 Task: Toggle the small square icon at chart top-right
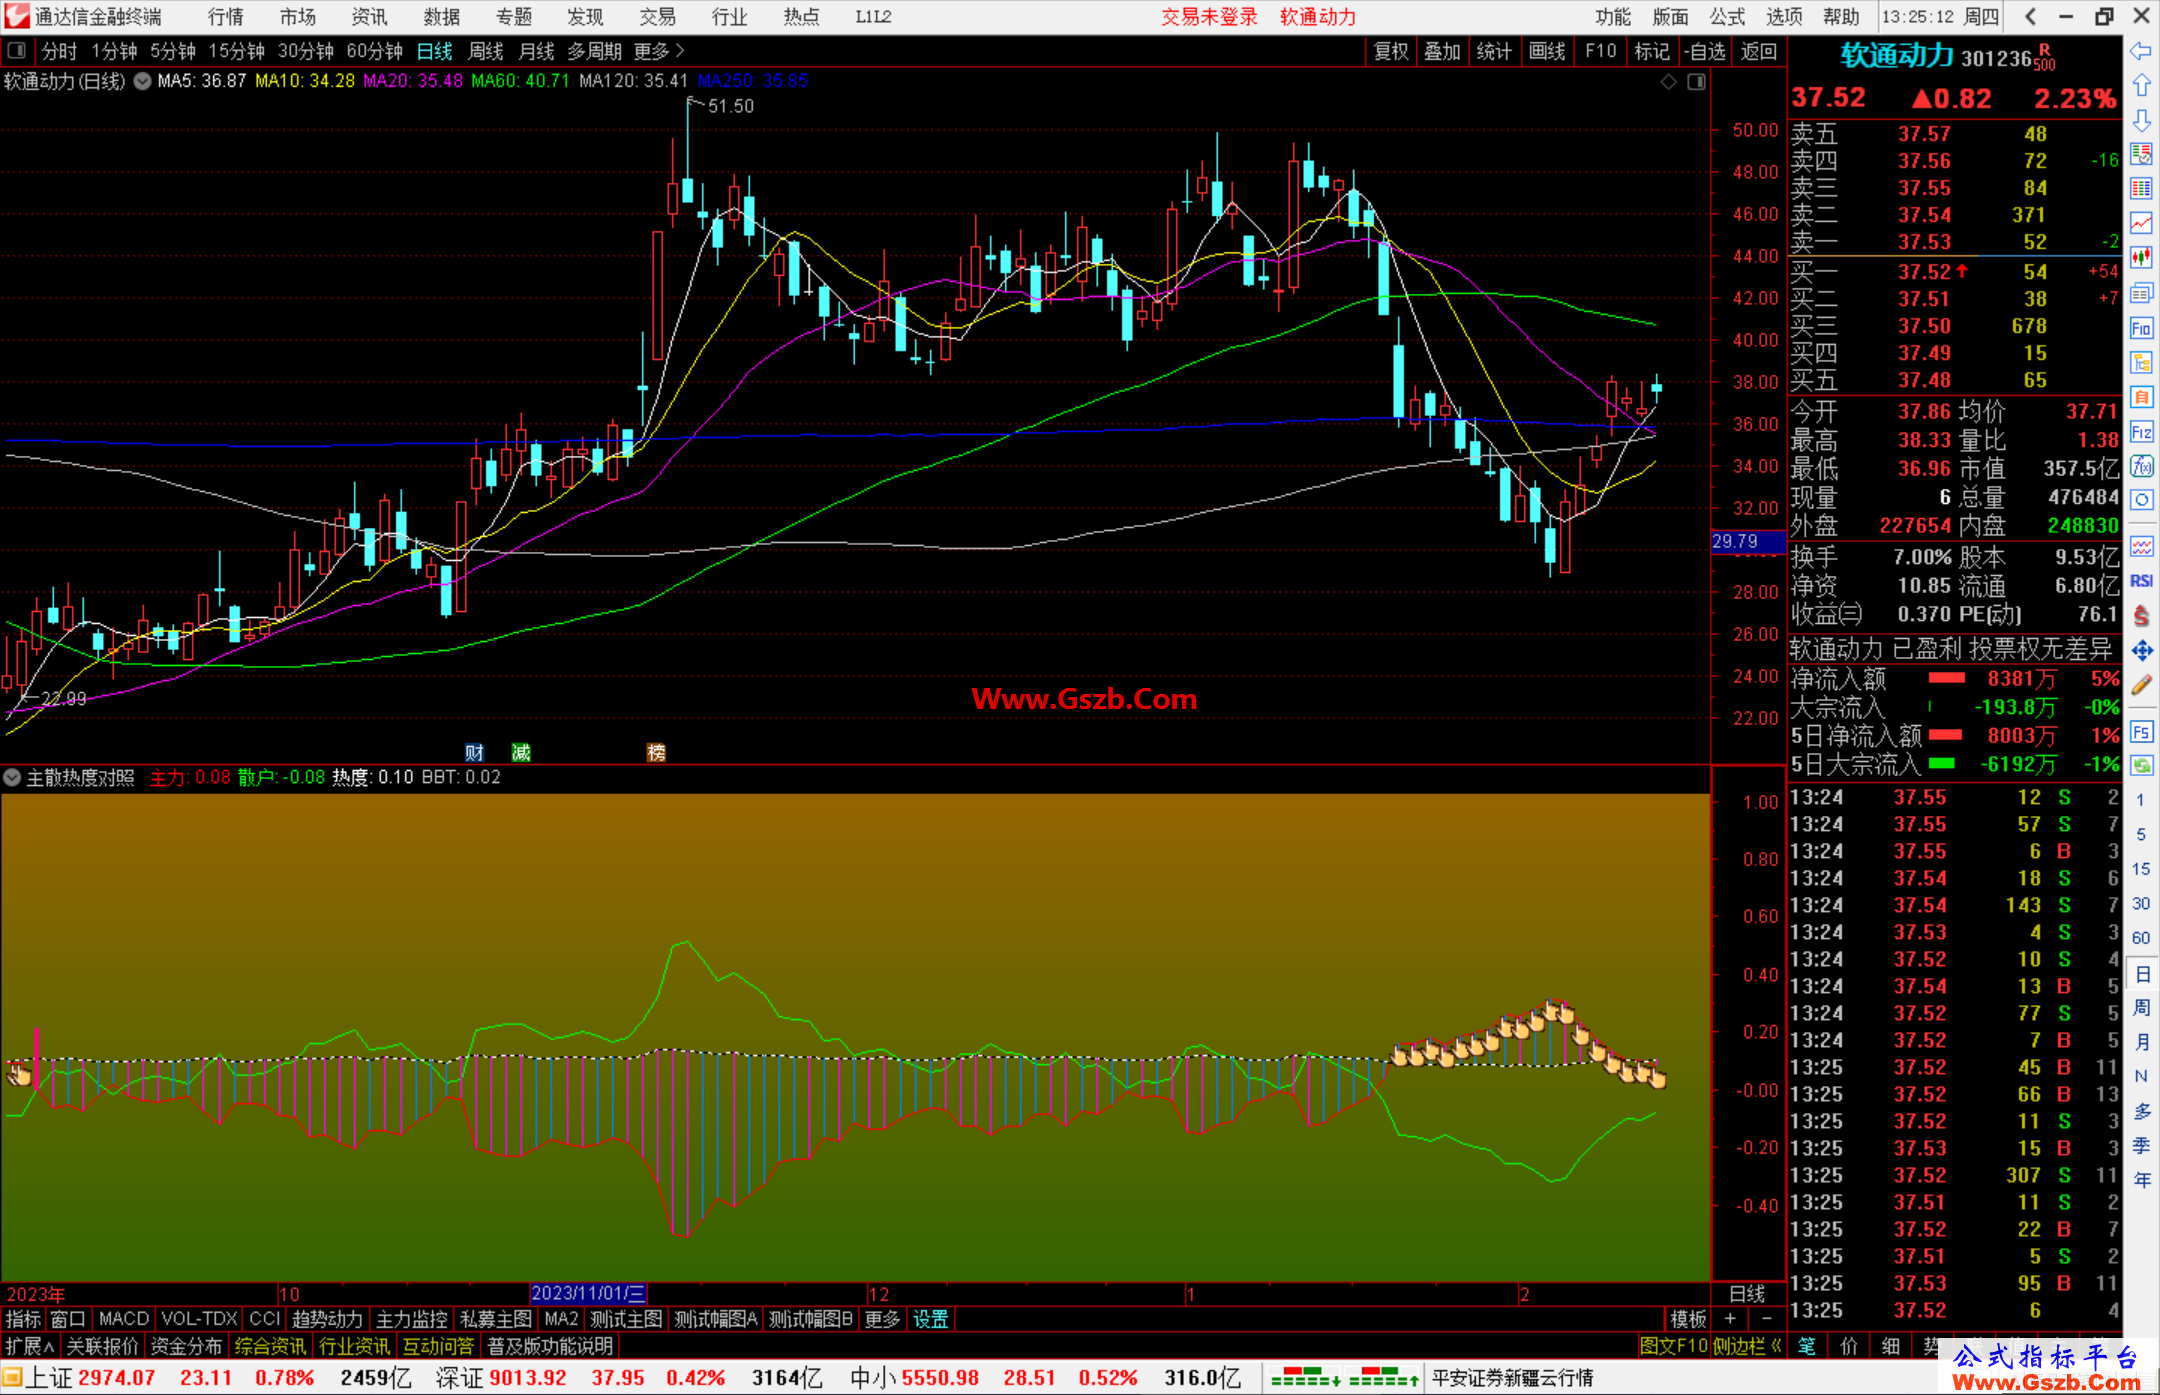1696,82
